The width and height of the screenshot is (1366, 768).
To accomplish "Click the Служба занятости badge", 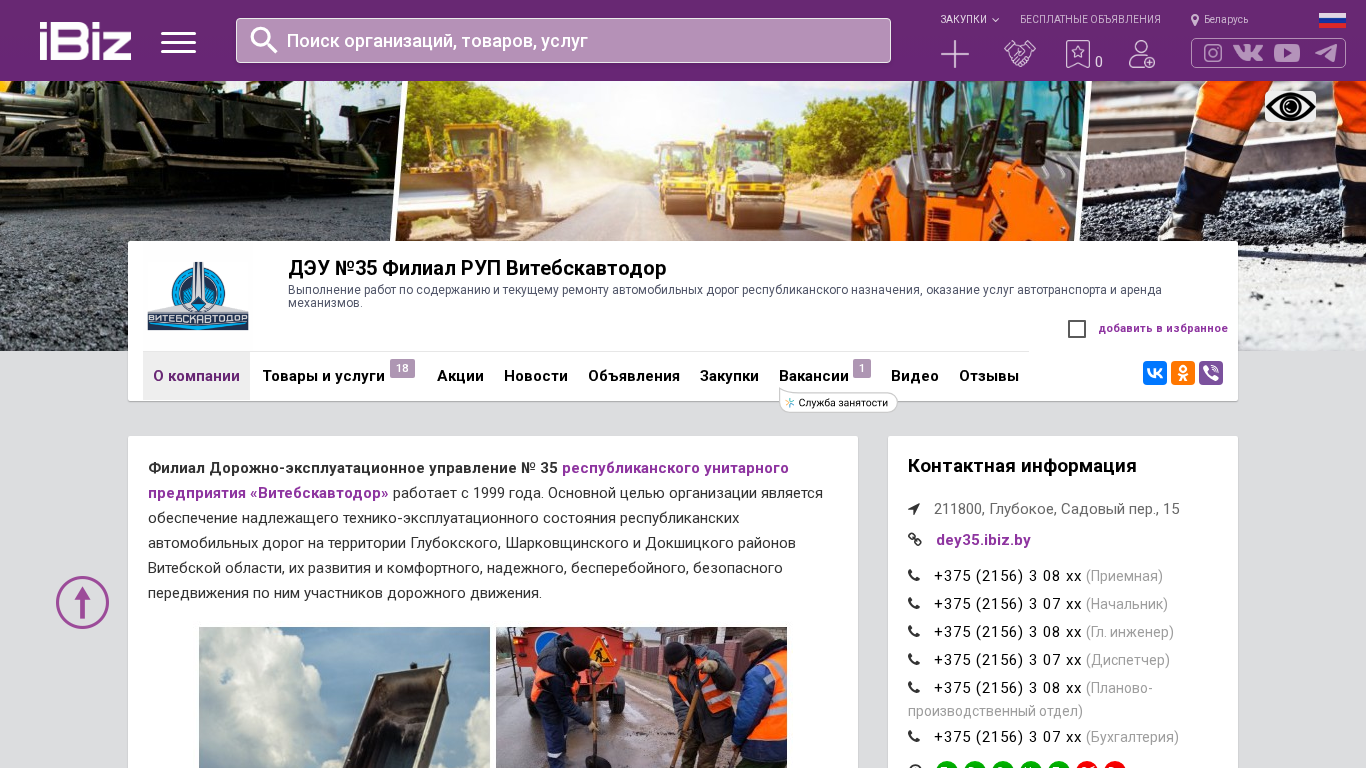I will 838,402.
